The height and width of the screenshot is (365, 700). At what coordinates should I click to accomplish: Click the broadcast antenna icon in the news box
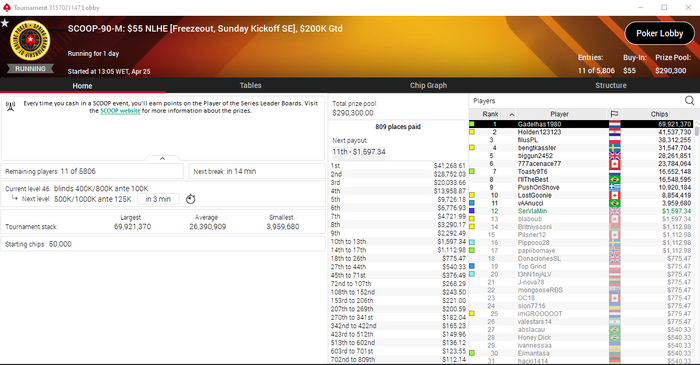click(10, 106)
